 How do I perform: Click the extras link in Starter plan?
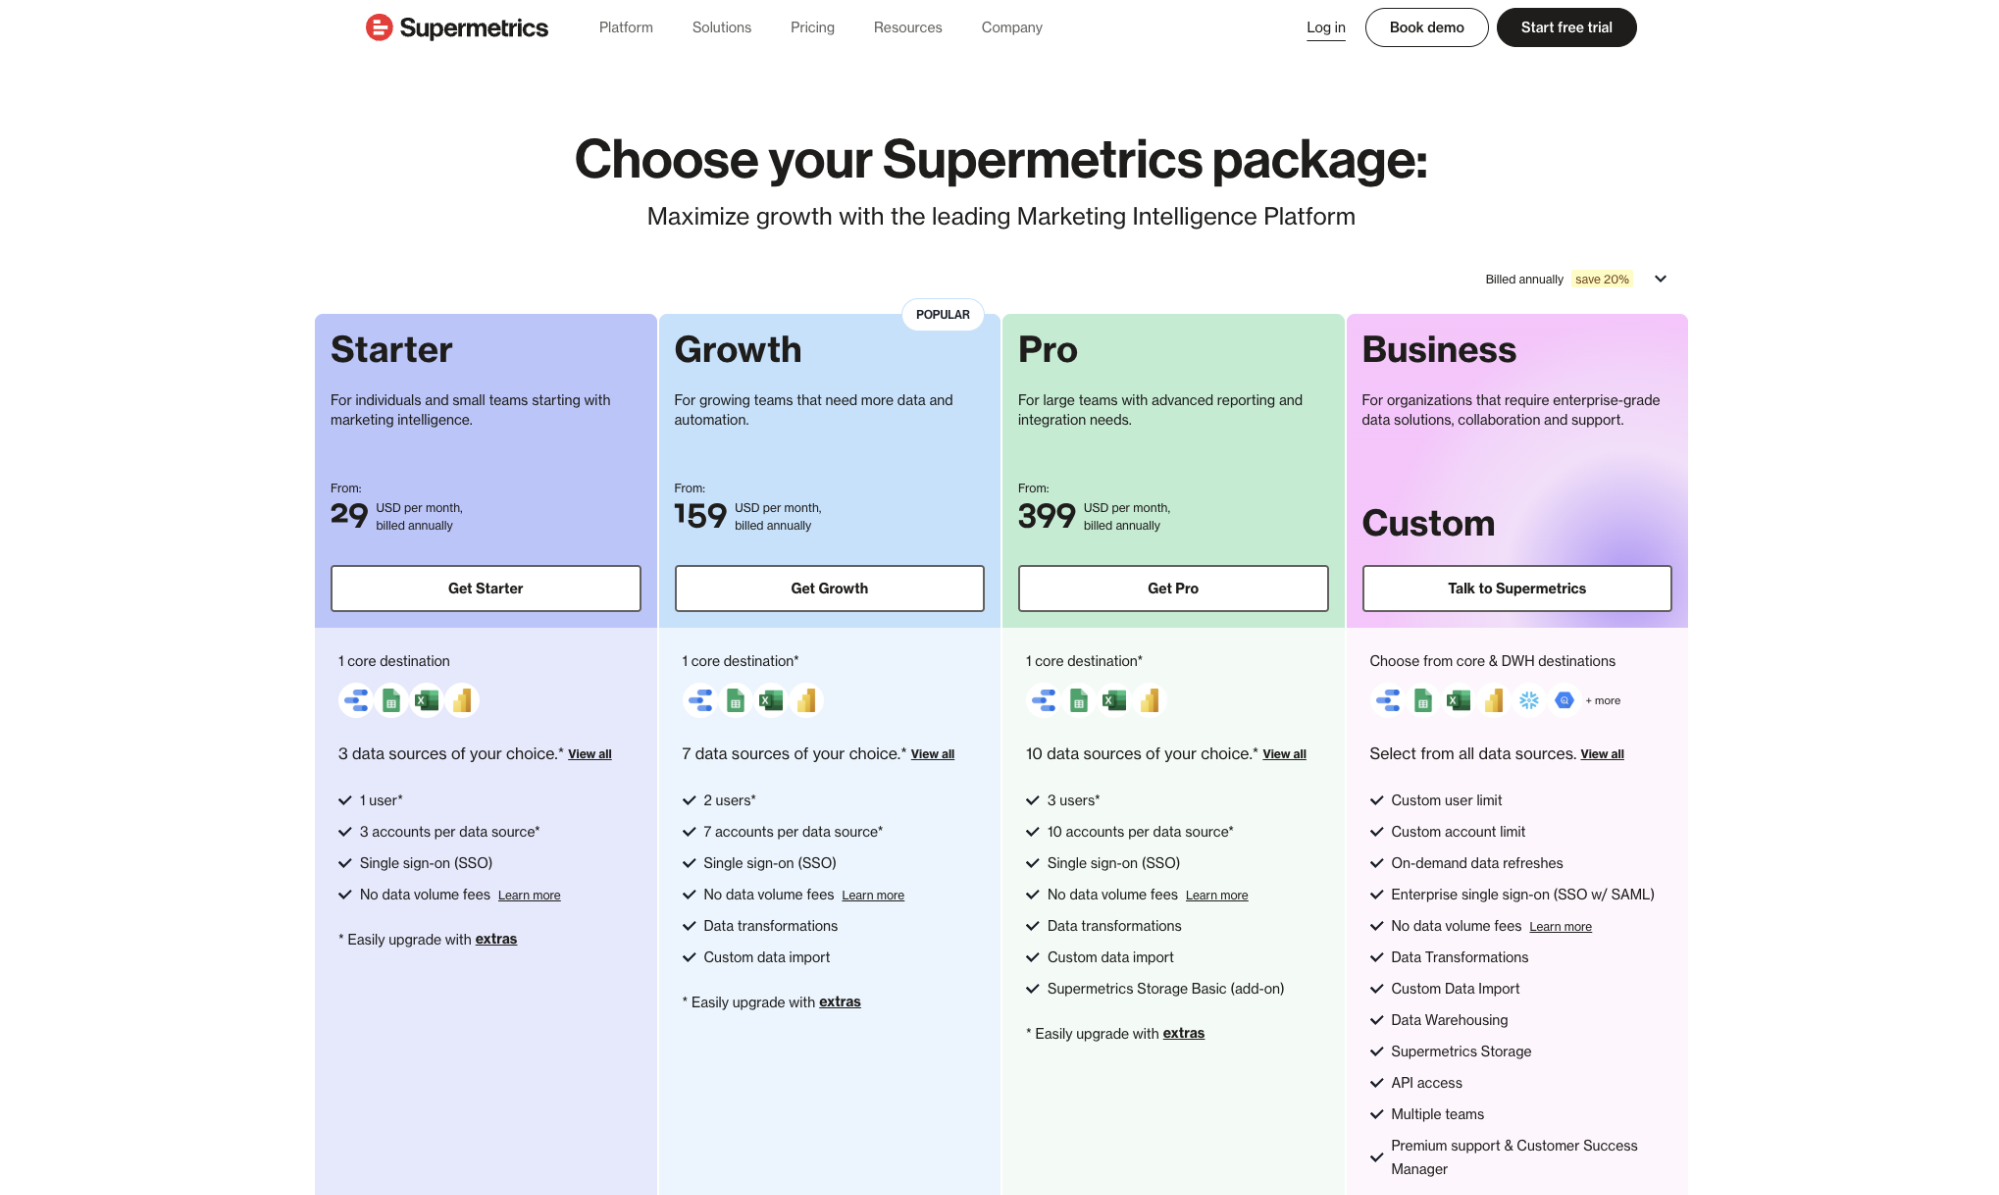click(496, 939)
